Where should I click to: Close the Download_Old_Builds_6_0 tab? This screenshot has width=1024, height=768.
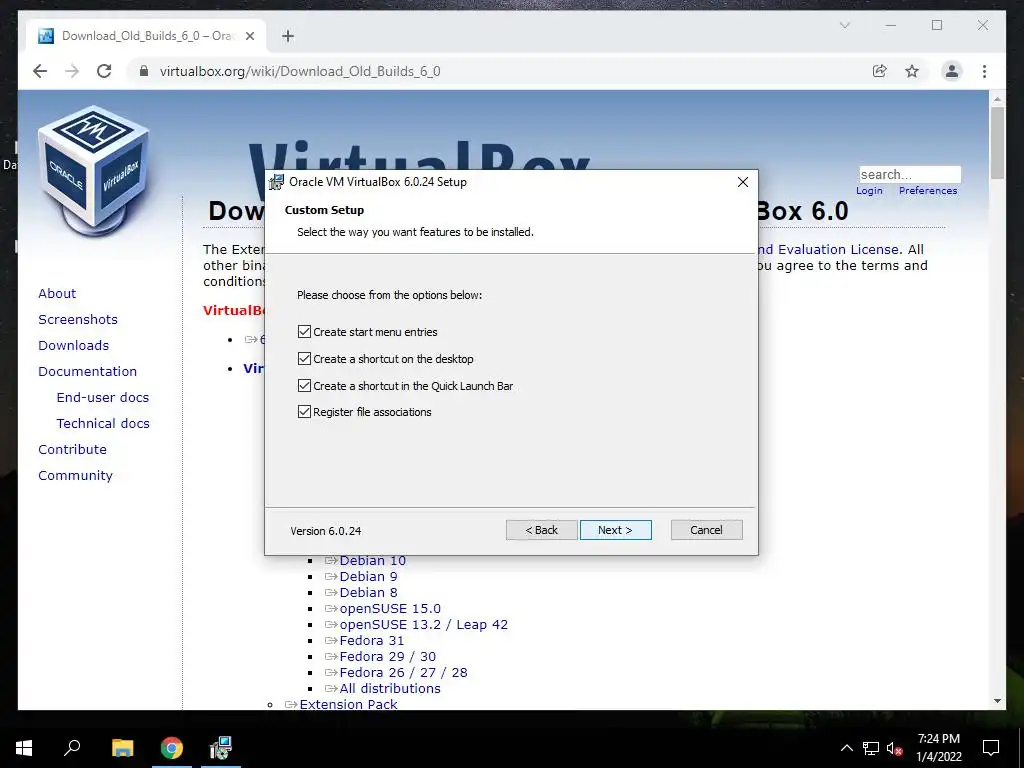click(249, 36)
